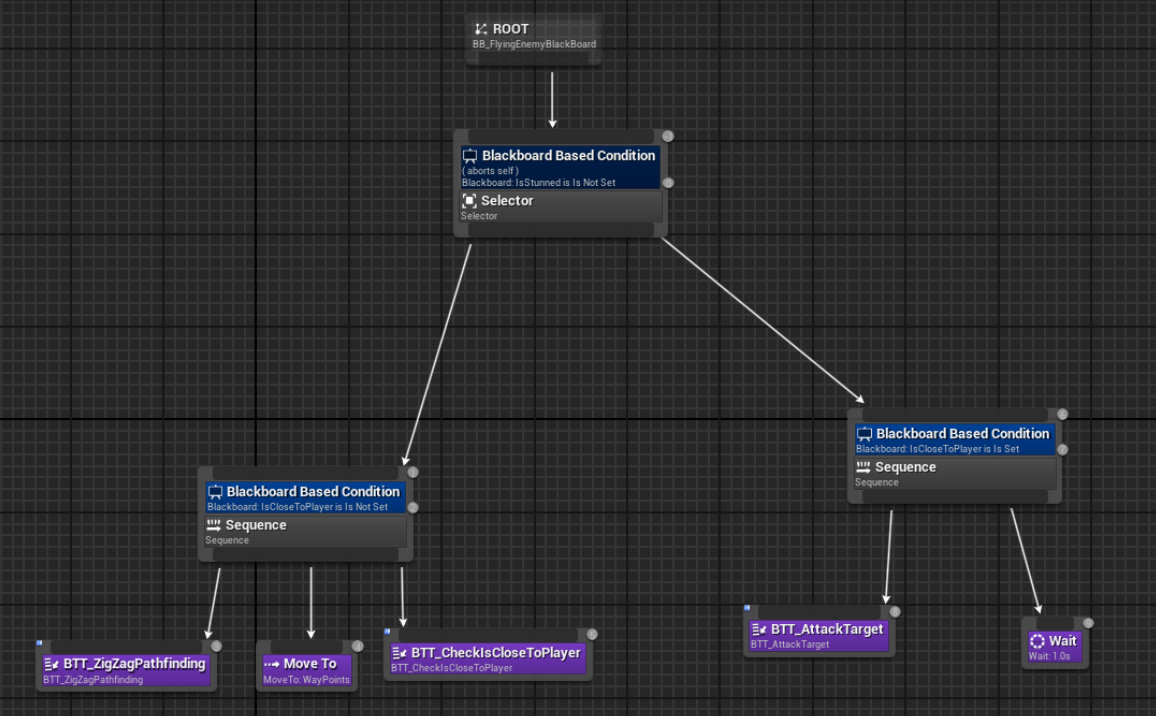Click bottom output pin of left Sequence node
The height and width of the screenshot is (716, 1156).
click(x=305, y=555)
